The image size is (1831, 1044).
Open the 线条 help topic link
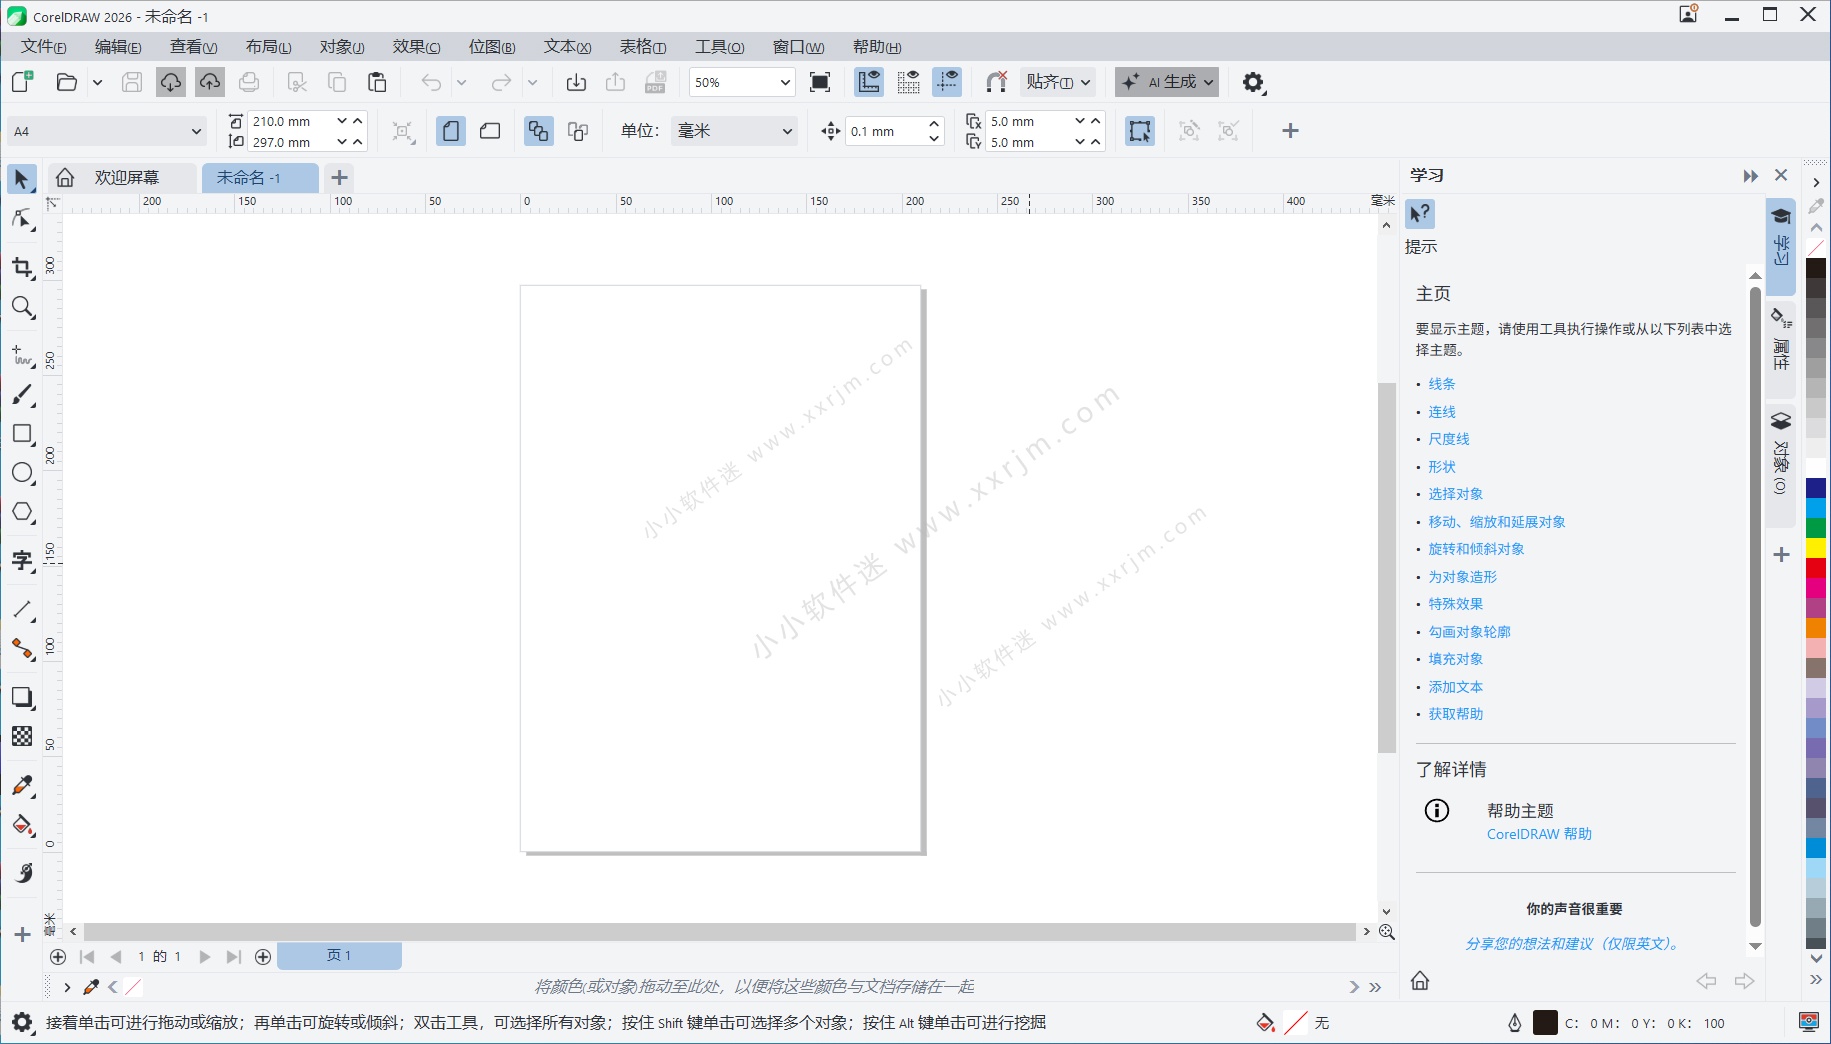coord(1441,383)
